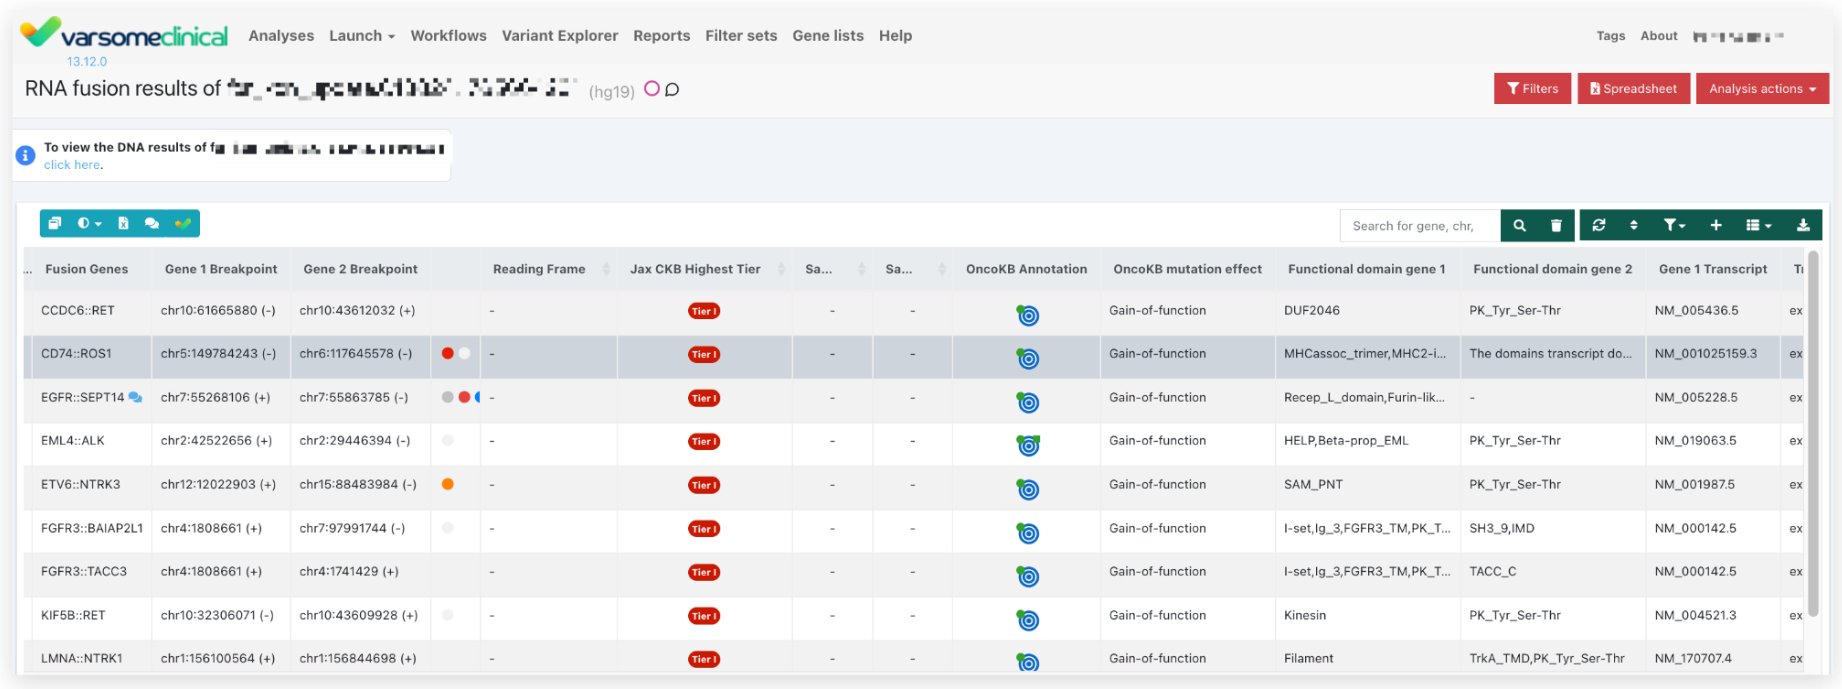Toggle the sort arrows icon in toolbar
1842x689 pixels.
click(1634, 226)
